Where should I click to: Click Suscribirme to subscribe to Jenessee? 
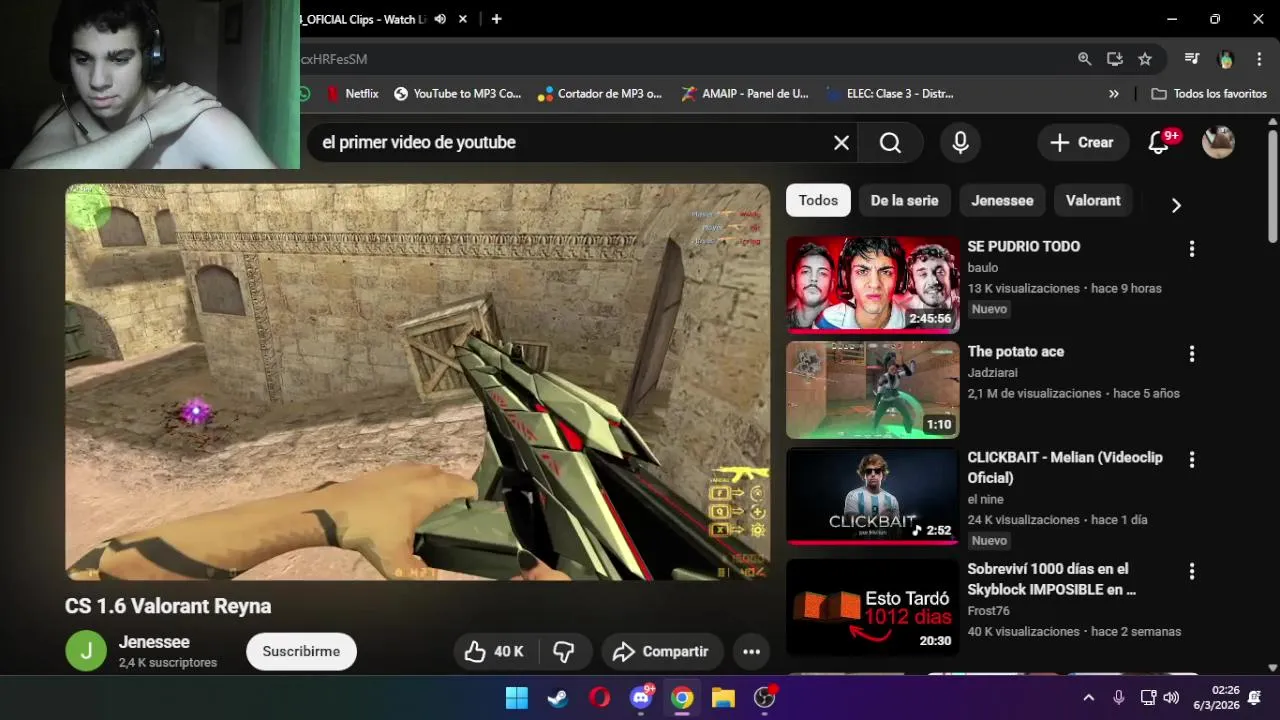click(301, 651)
